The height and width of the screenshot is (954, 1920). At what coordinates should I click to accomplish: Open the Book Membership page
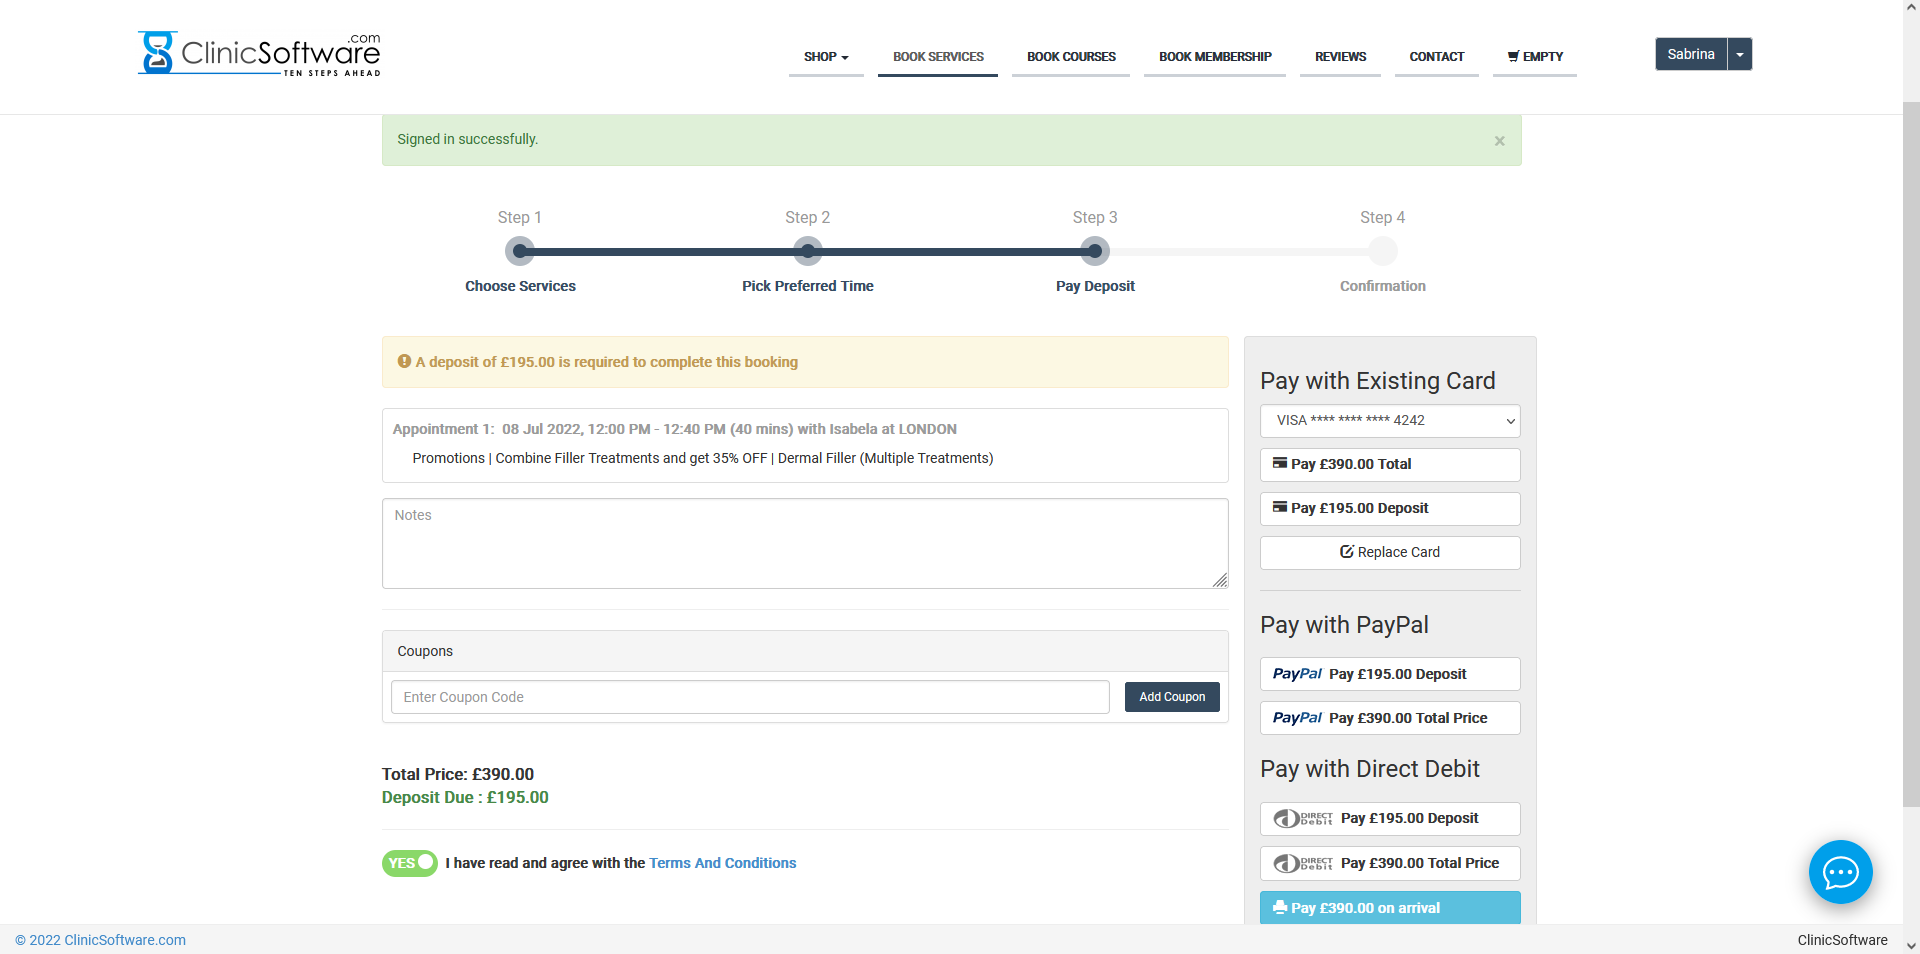point(1215,57)
